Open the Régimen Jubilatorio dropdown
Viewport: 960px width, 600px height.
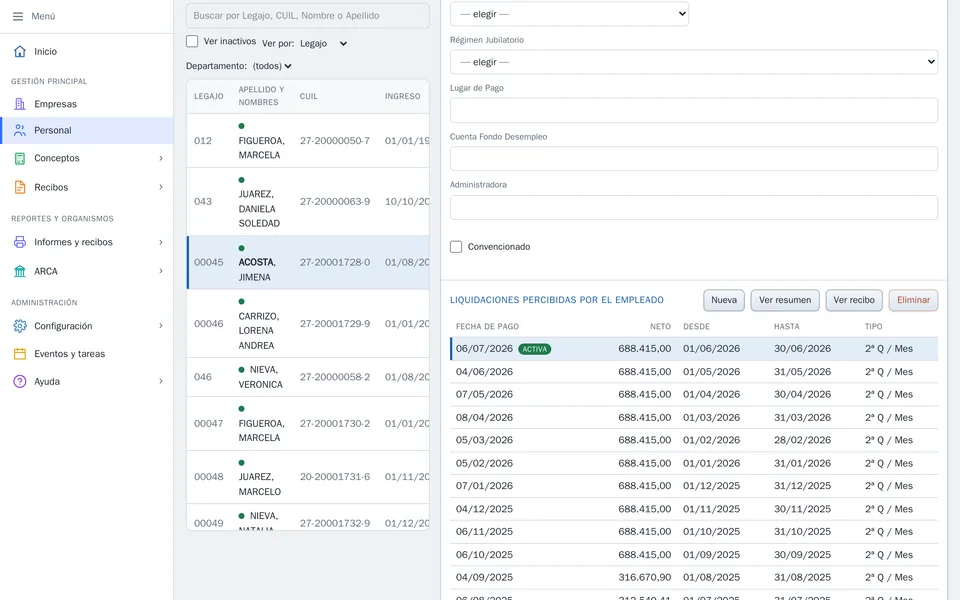pyautogui.click(x=694, y=62)
